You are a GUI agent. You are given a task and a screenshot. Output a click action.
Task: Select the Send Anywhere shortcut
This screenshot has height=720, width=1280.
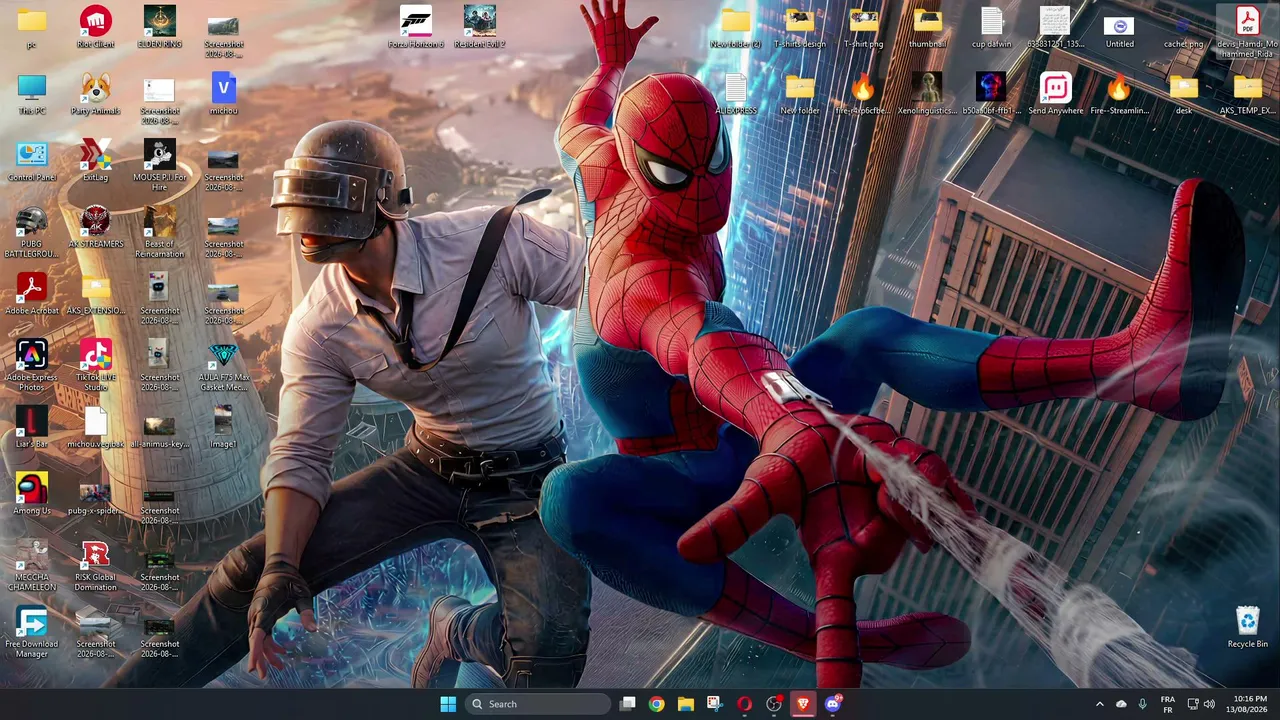[1055, 94]
